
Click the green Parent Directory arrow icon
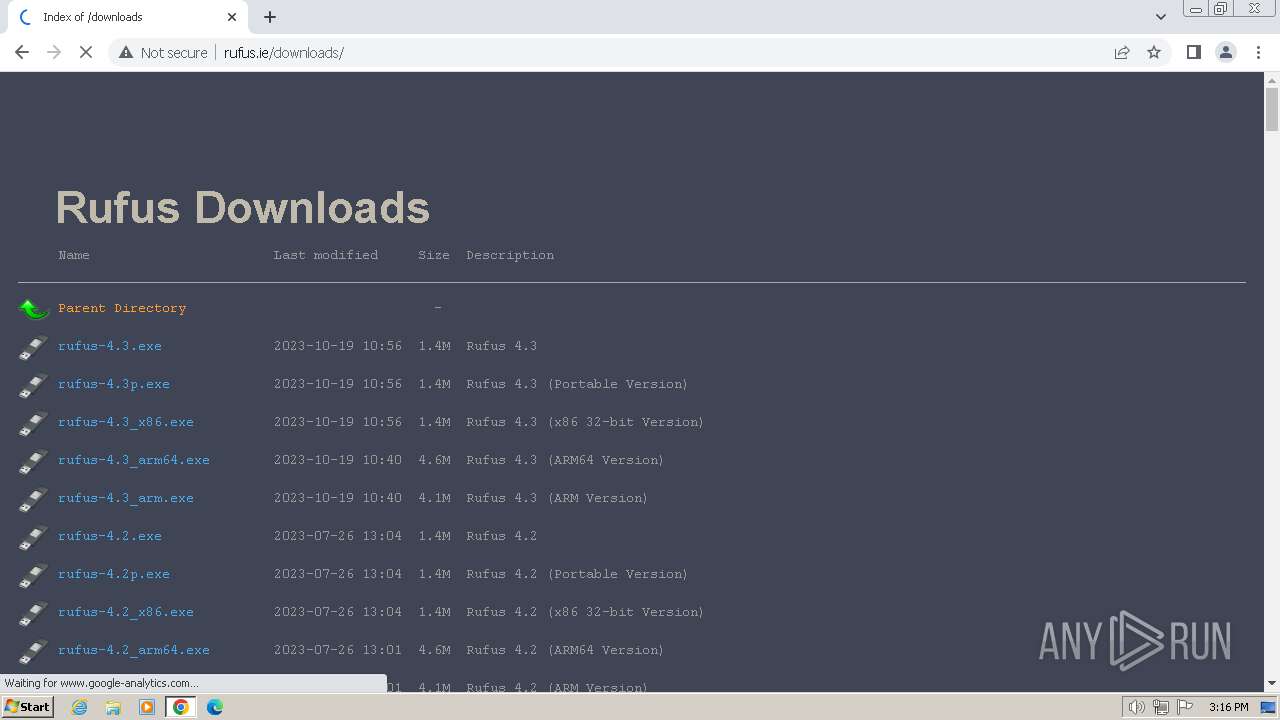[x=33, y=309]
